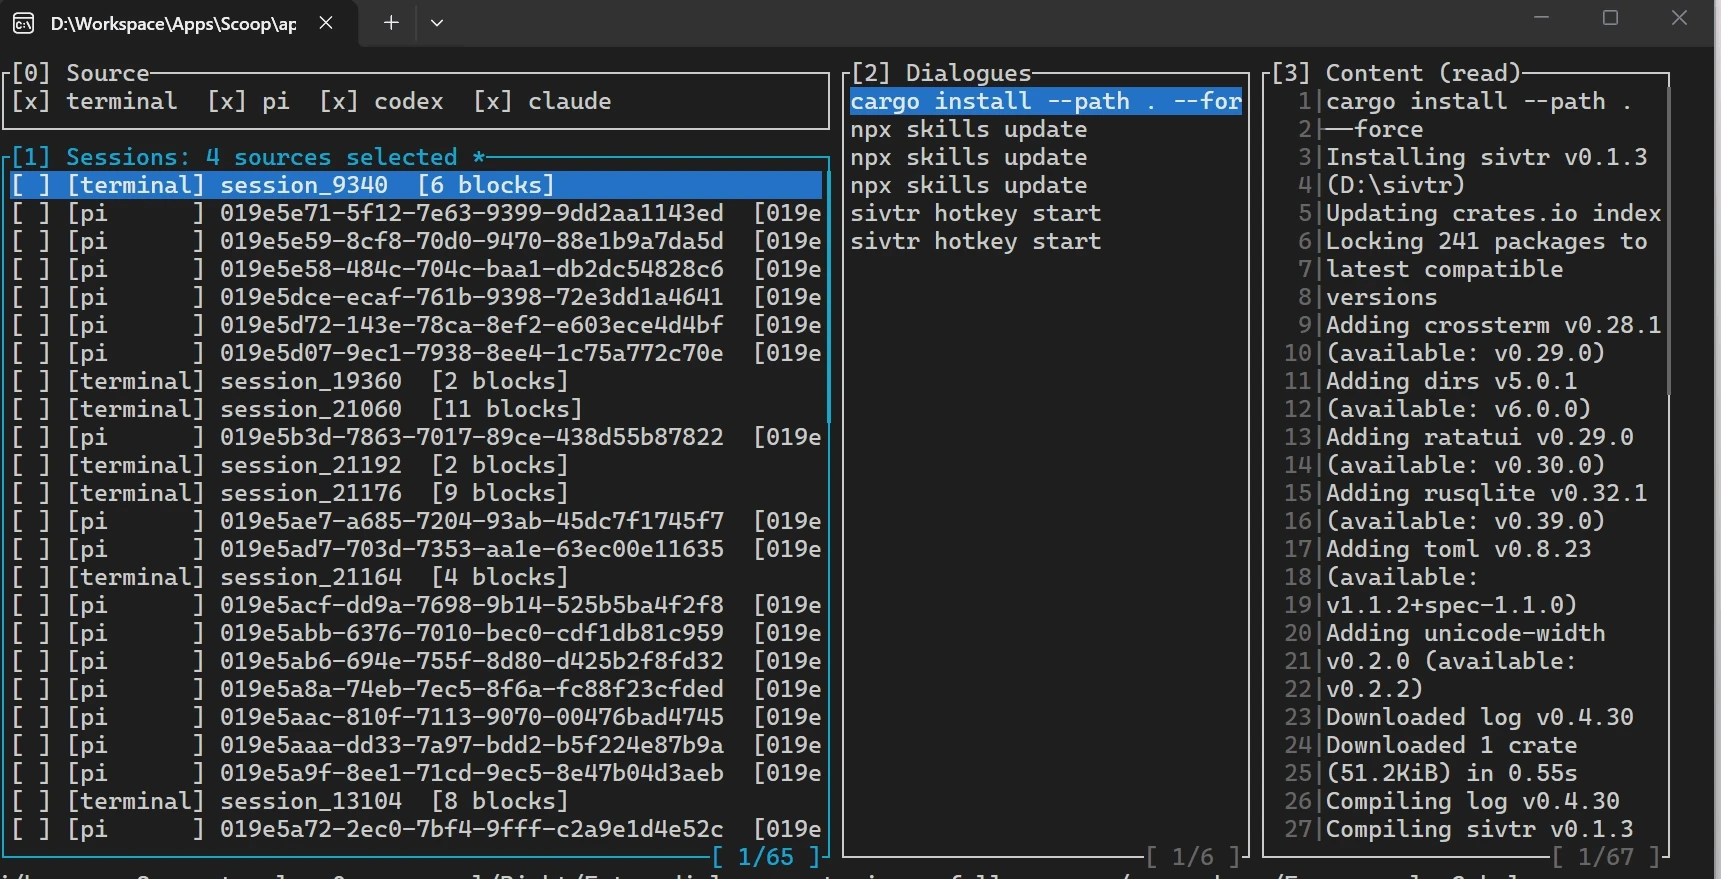Select pi session 019e5ae7-a685-7204-93ab-45dc7f1745f7
Image resolution: width=1721 pixels, height=879 pixels.
coord(416,521)
